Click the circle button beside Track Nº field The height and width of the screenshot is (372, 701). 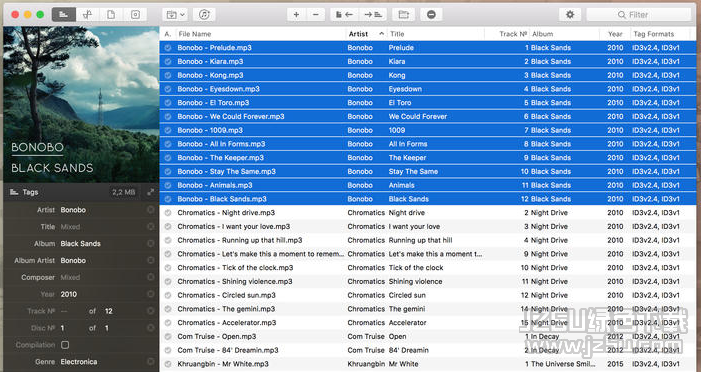(x=151, y=311)
